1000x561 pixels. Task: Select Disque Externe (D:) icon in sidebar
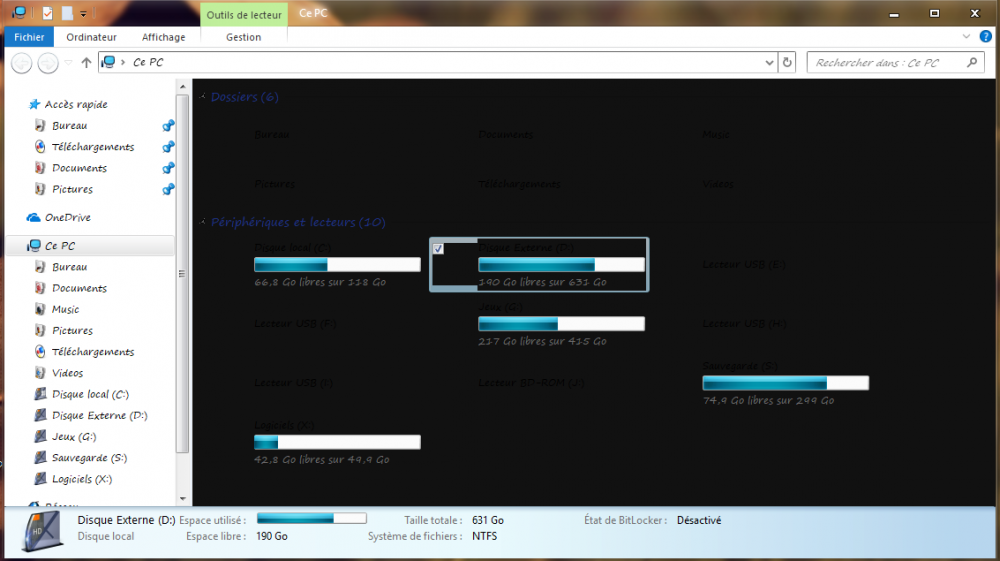point(40,415)
